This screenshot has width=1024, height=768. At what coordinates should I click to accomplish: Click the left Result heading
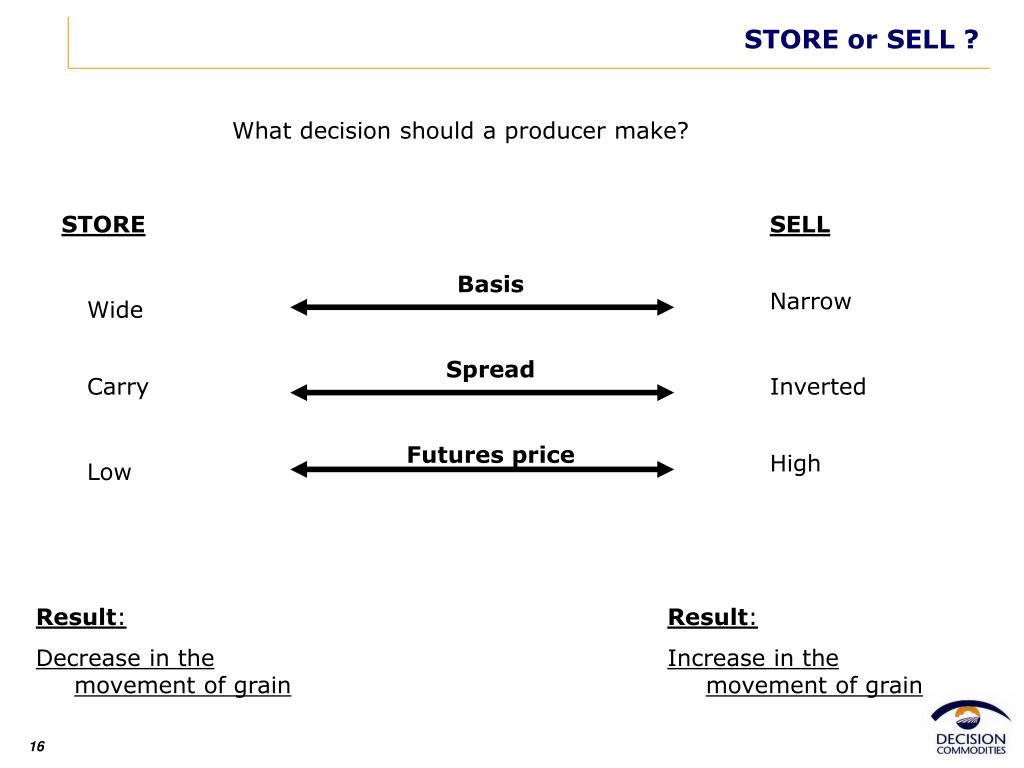pos(81,617)
